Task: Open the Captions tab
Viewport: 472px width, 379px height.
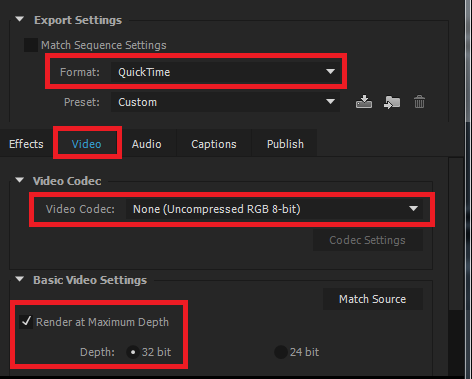Action: (x=214, y=144)
